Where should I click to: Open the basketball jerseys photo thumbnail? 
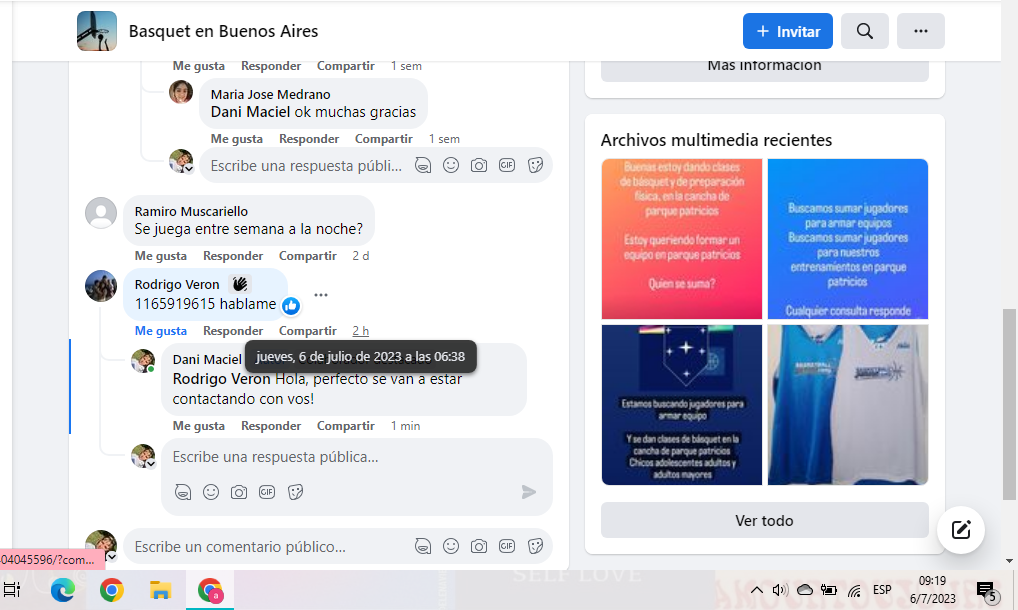tap(847, 405)
